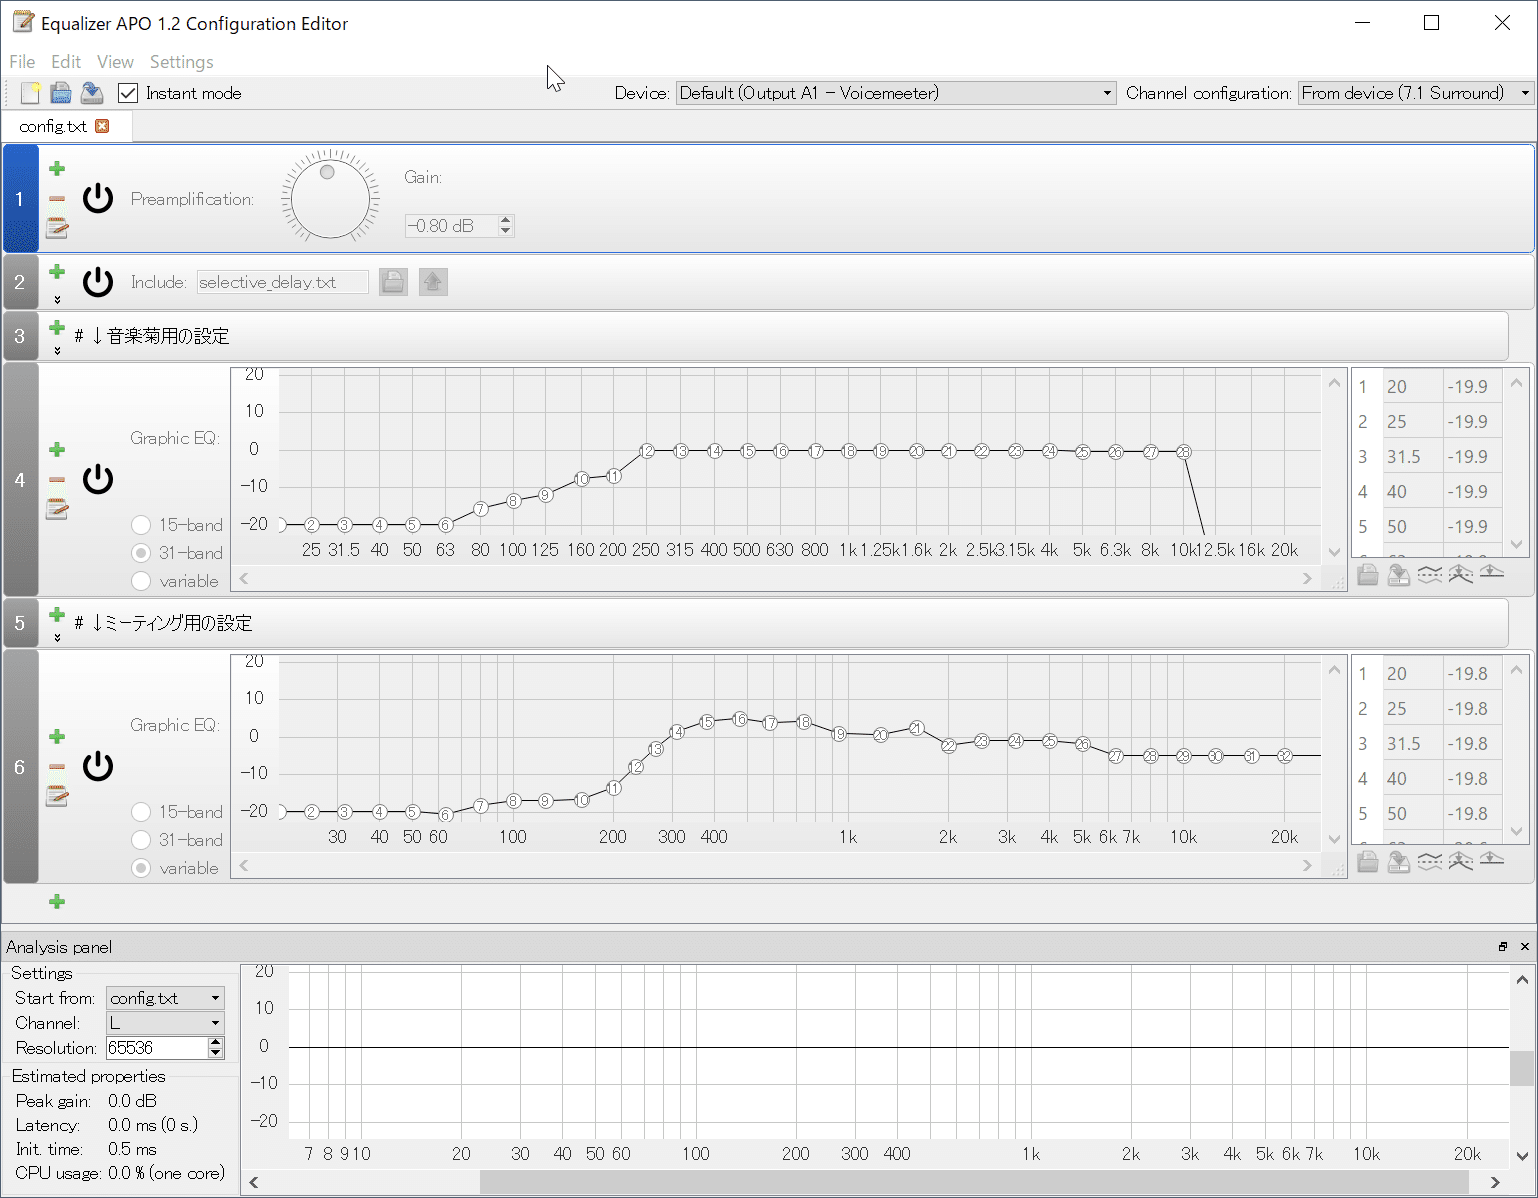
Task: Create a new configuration file from the toolbar
Action: [30, 93]
